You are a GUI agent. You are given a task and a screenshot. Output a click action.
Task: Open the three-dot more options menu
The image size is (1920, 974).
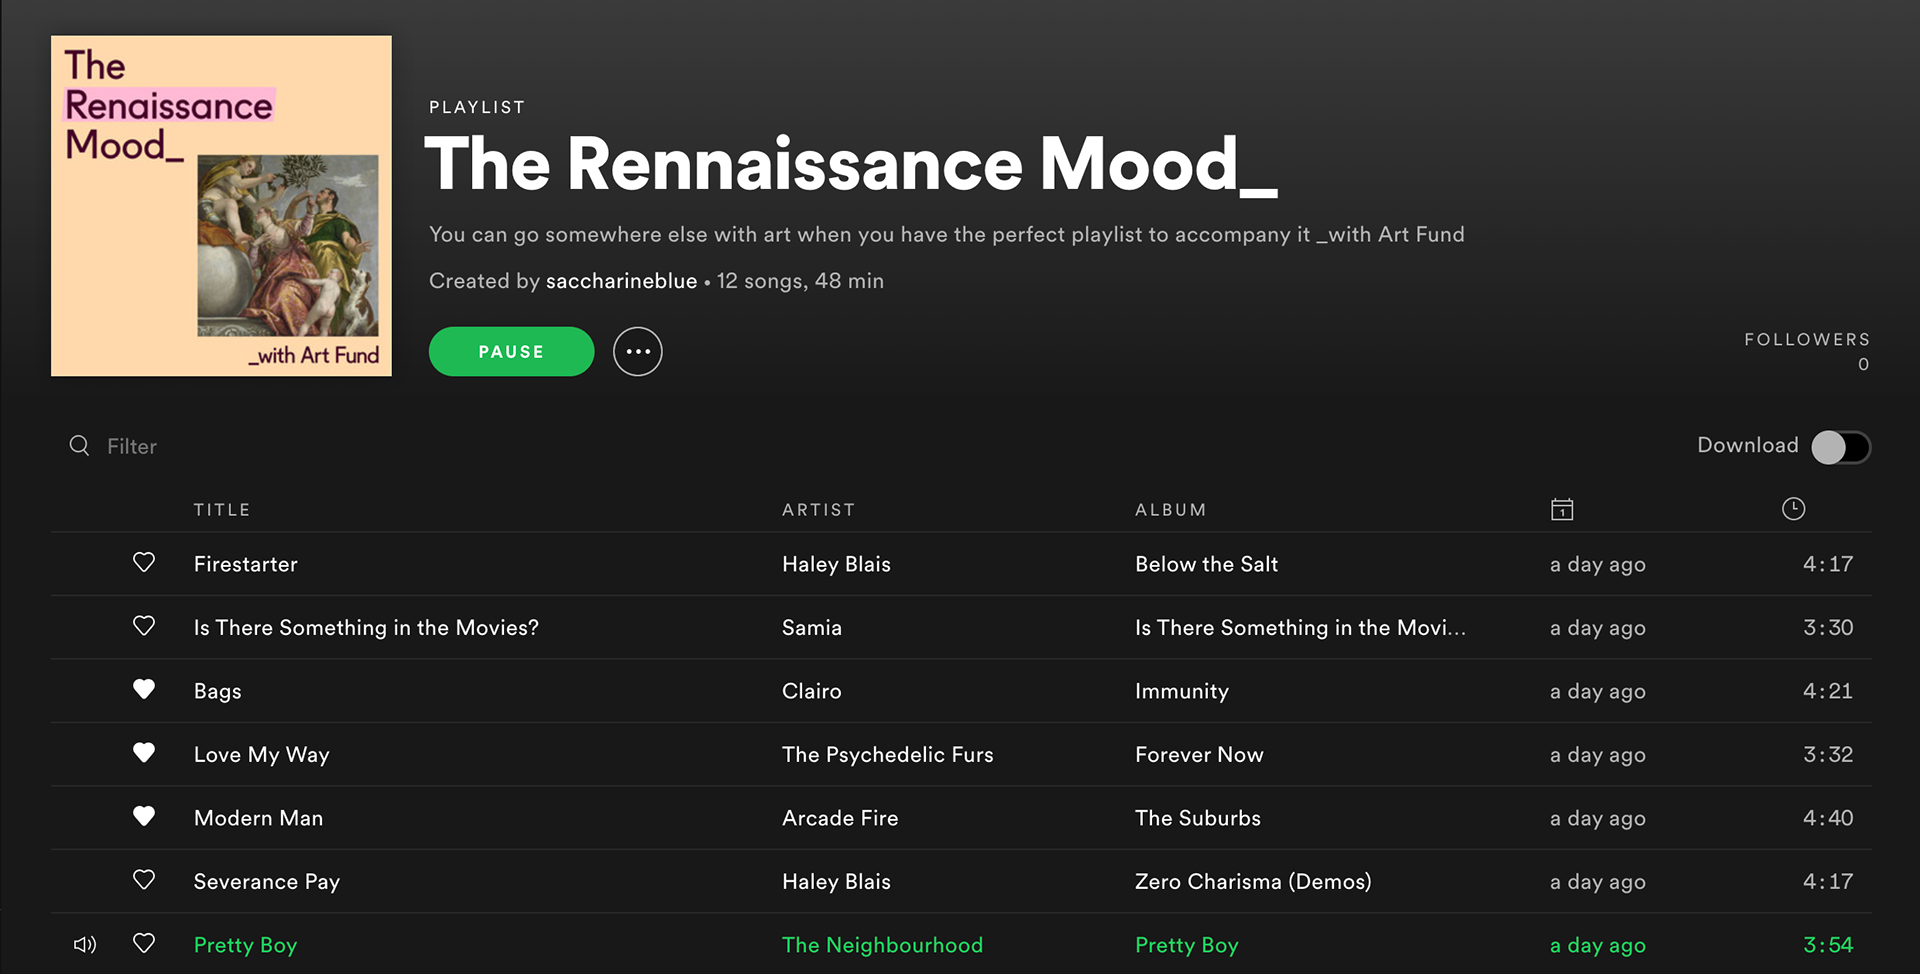[x=638, y=352]
